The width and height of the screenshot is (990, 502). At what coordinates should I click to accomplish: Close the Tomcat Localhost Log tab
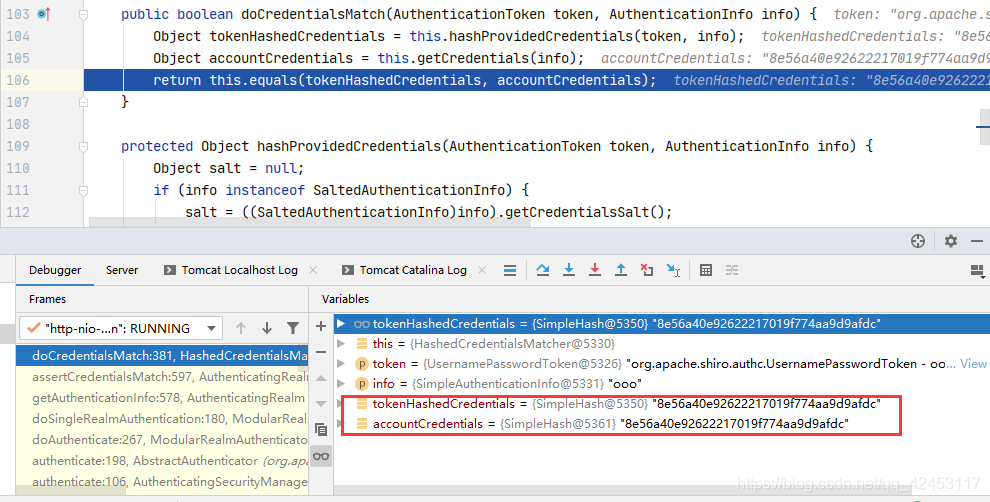[x=313, y=270]
